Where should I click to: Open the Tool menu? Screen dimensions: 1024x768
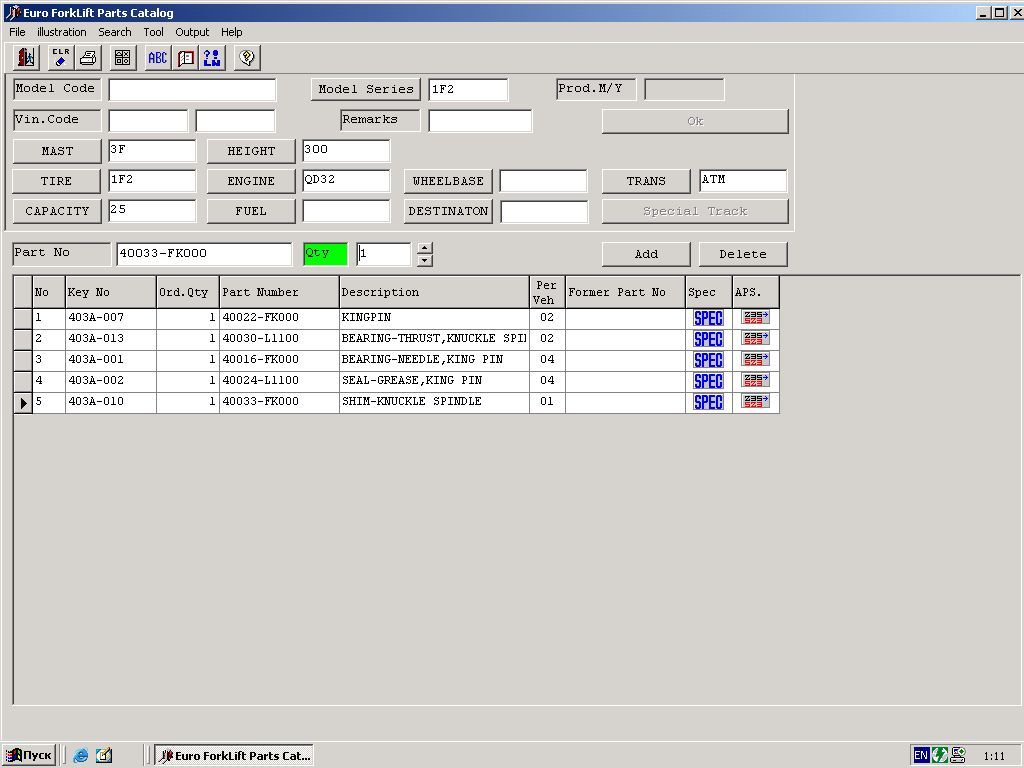(153, 32)
